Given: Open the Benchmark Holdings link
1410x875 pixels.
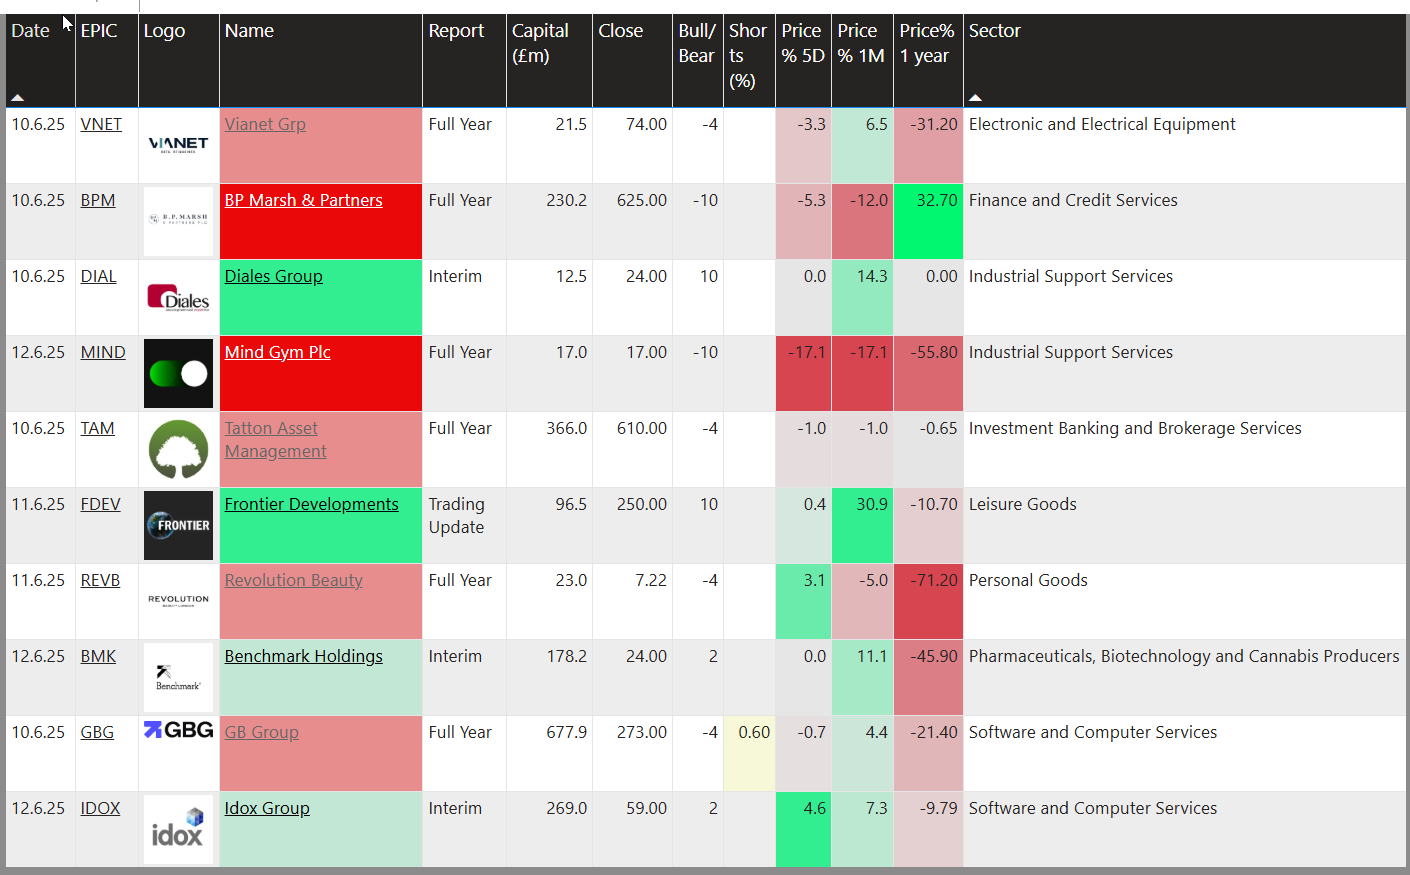Looking at the screenshot, I should (x=303, y=656).
